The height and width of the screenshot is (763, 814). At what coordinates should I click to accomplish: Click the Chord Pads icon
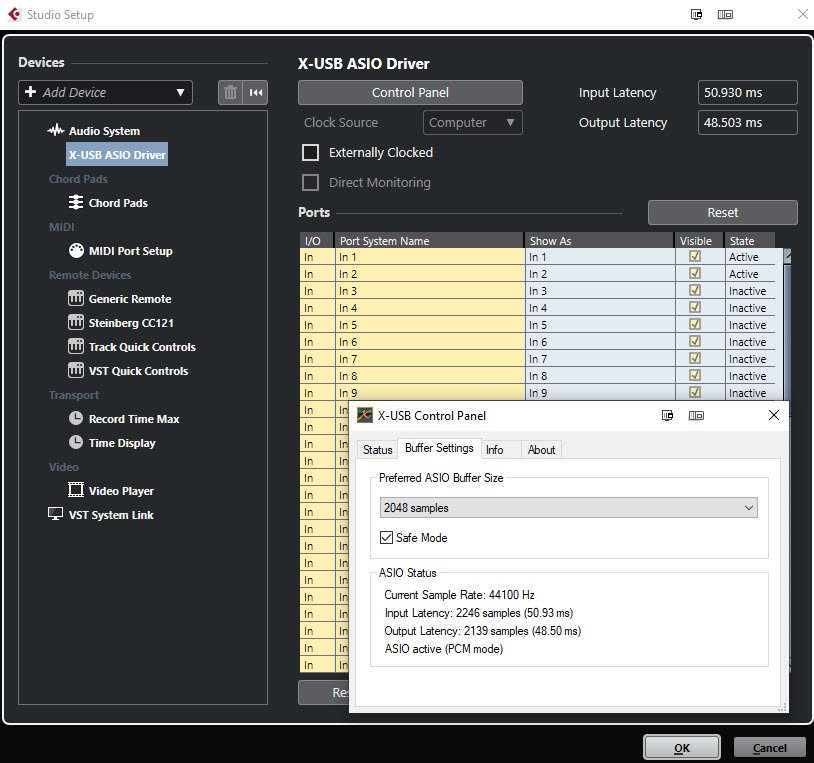(76, 202)
